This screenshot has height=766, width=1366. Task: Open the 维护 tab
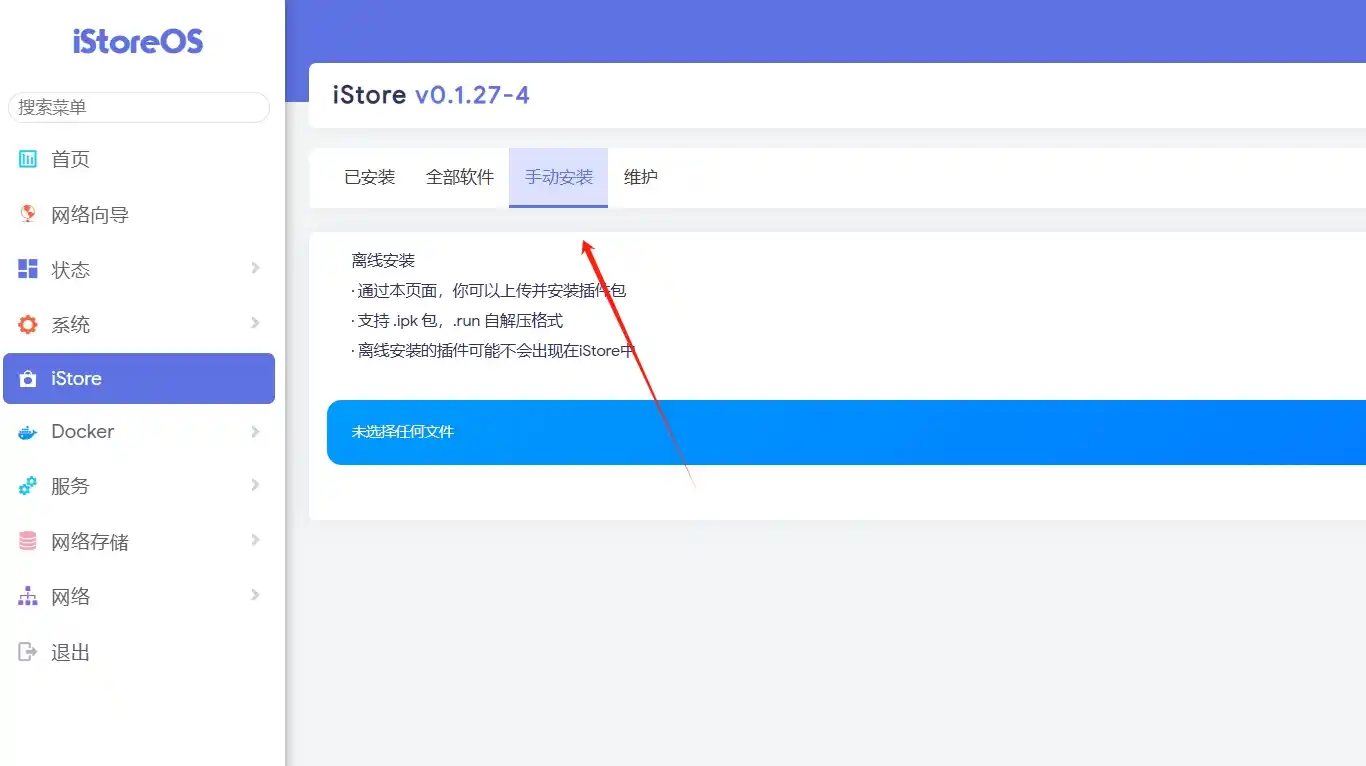[641, 177]
